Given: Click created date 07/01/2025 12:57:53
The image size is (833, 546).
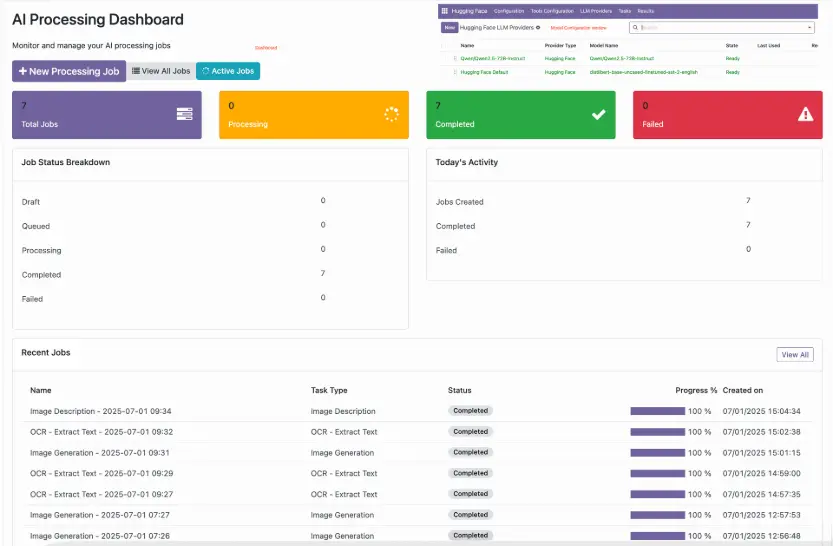Looking at the screenshot, I should click(761, 515).
